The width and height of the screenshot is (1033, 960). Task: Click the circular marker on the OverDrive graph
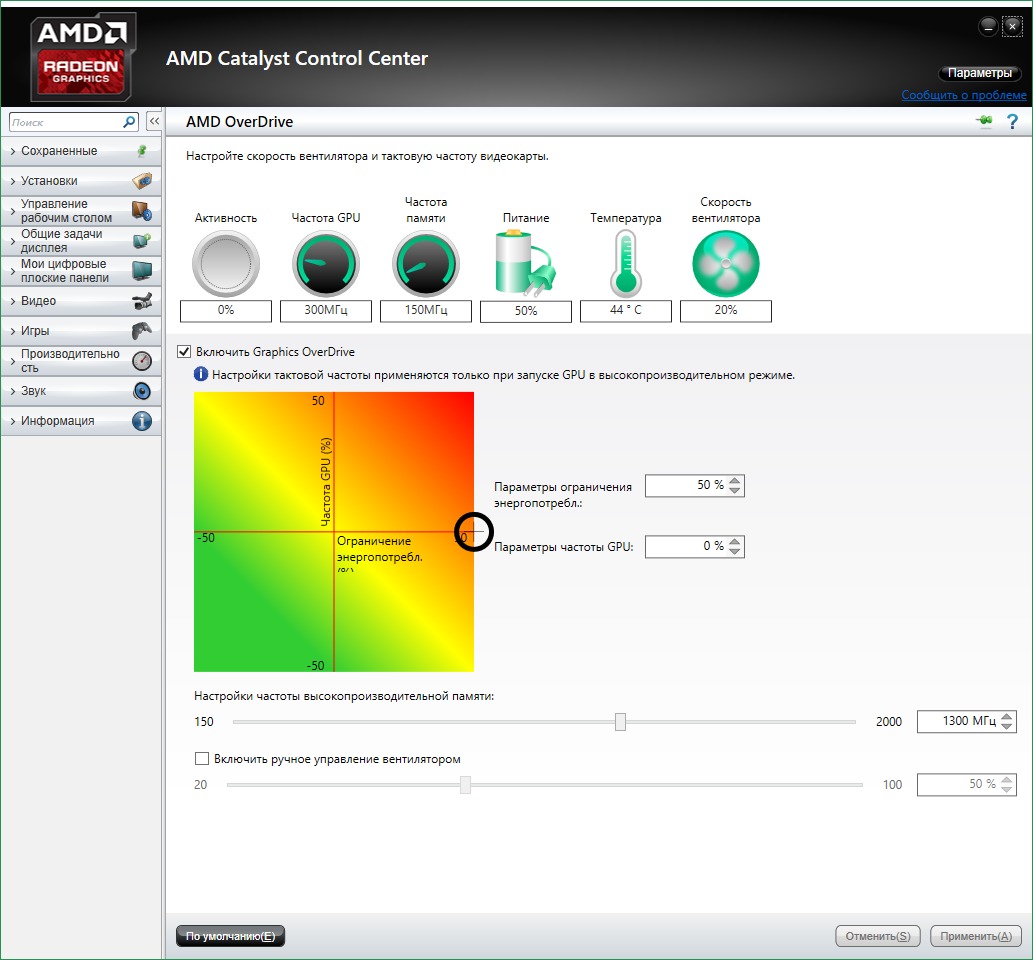coord(474,531)
